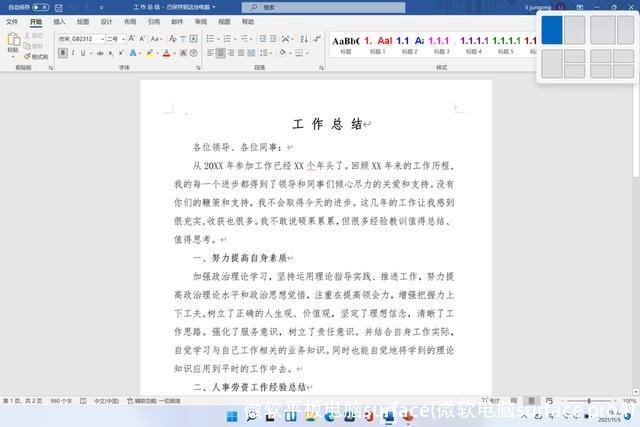Viewport: 640px width, 427px height.
Task: Open Font dialog launcher
Action: tap(198, 68)
